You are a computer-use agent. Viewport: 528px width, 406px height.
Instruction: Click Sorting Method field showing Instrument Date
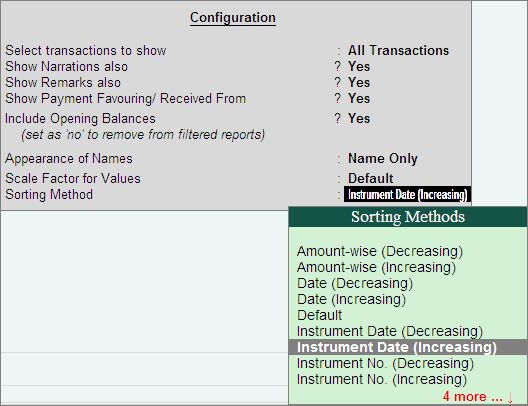point(407,195)
